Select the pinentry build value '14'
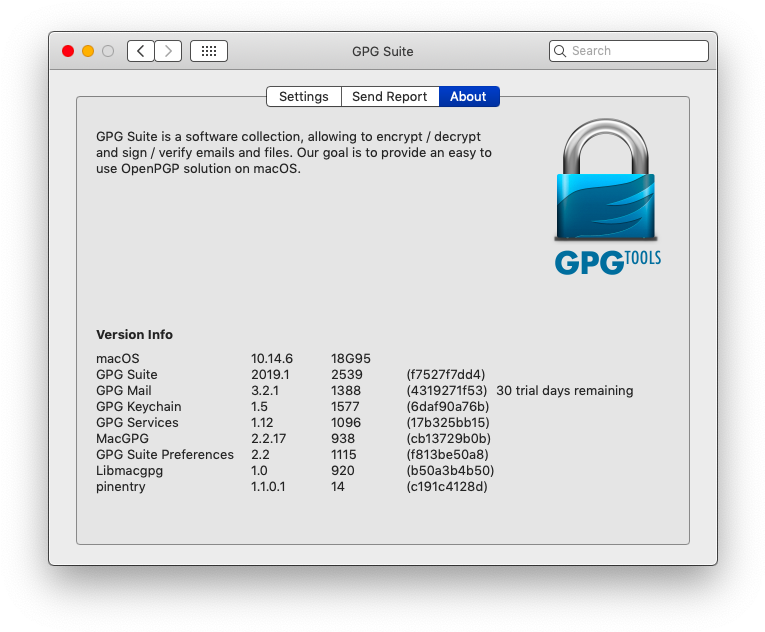 pyautogui.click(x=338, y=487)
